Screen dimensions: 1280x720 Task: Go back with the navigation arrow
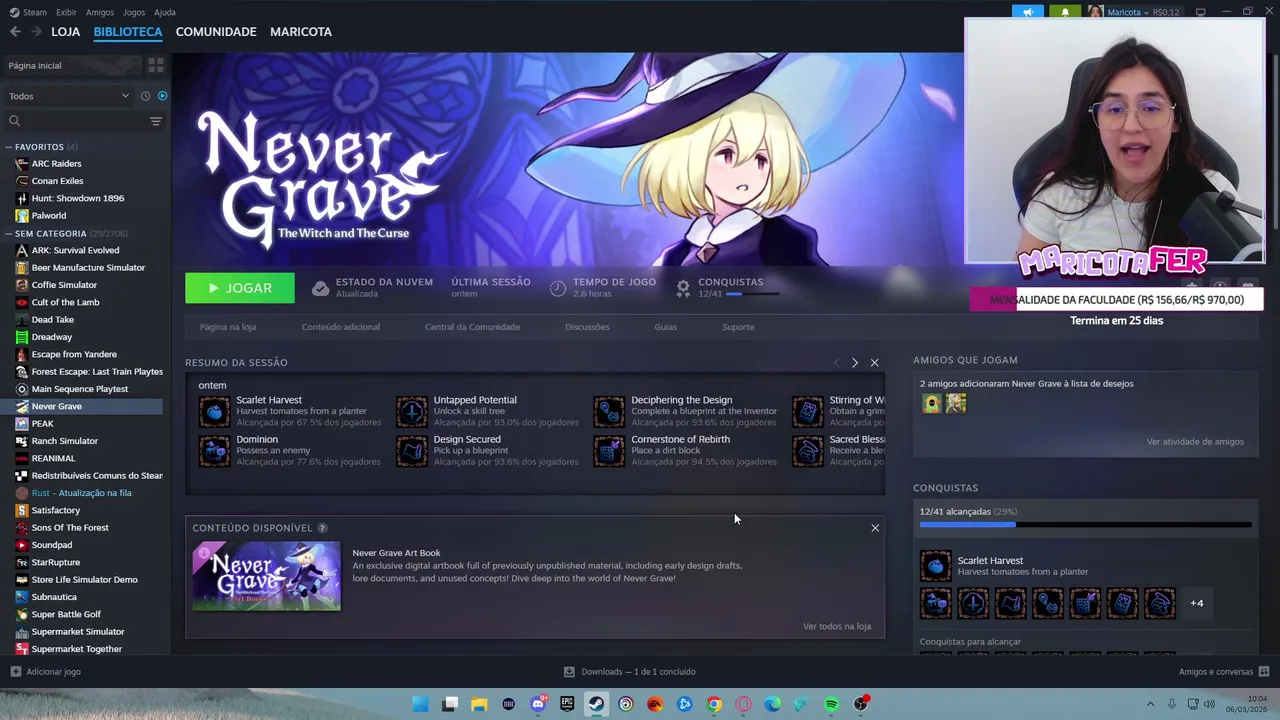tap(15, 32)
